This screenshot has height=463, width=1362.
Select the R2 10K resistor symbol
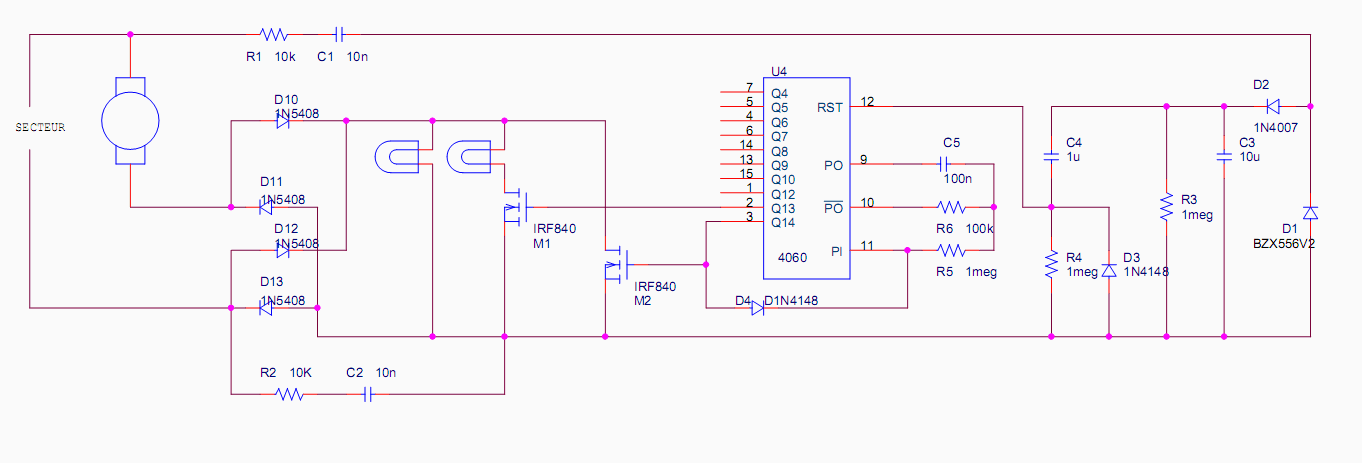point(289,395)
